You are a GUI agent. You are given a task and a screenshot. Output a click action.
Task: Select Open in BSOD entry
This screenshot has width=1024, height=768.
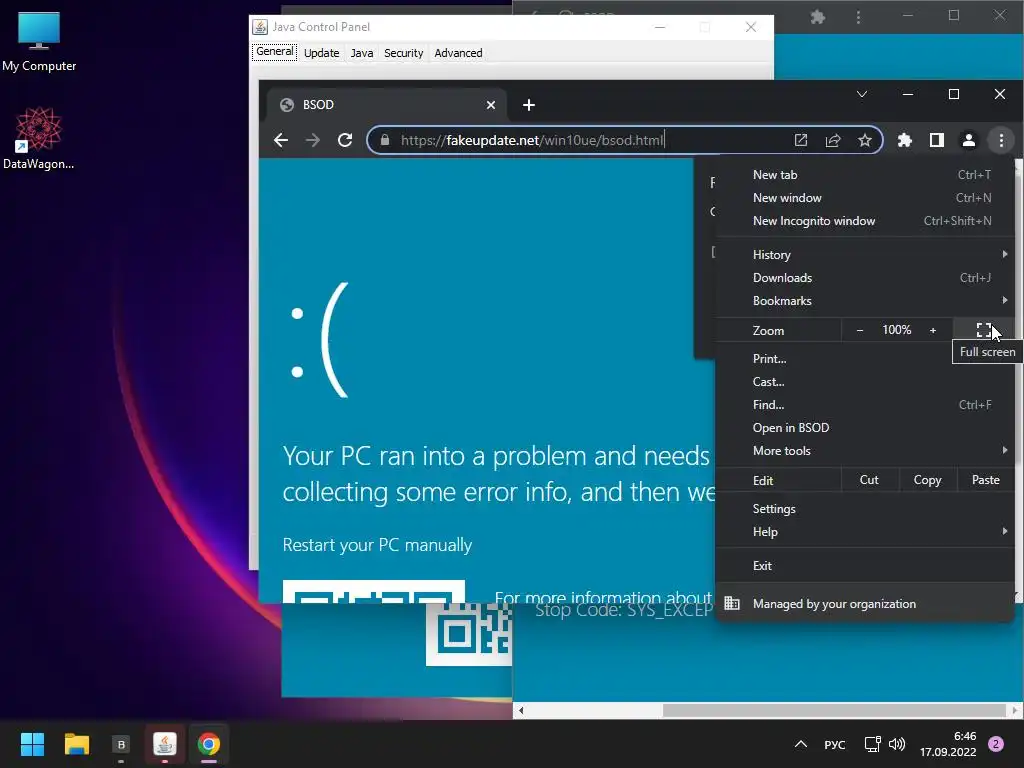pos(865,428)
